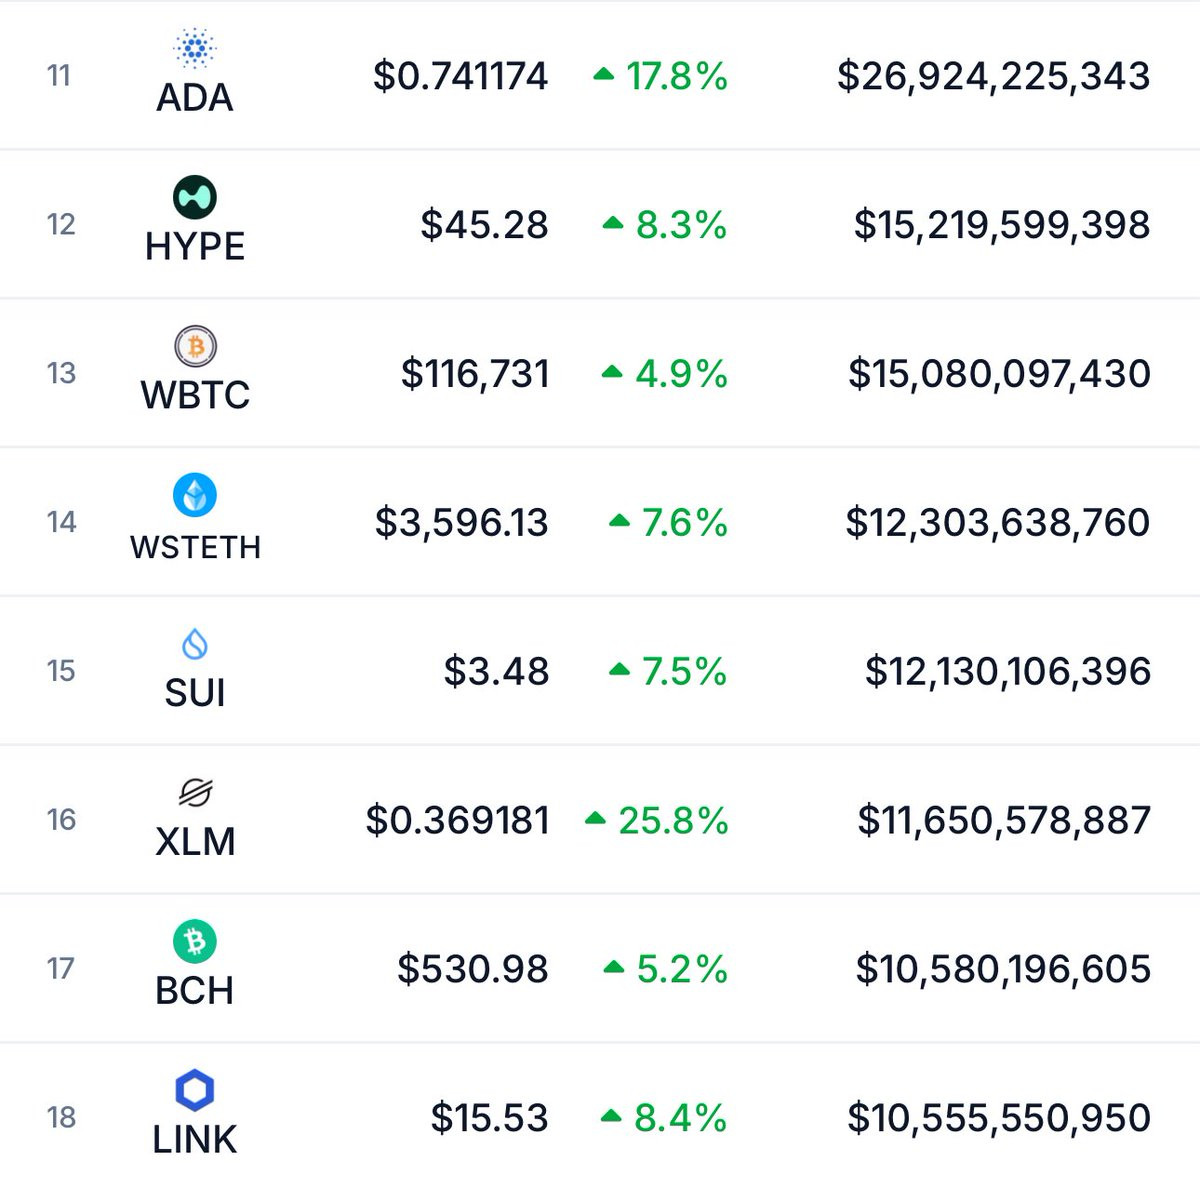
Task: Click the Cardano ADA coin logo
Action: tap(195, 47)
